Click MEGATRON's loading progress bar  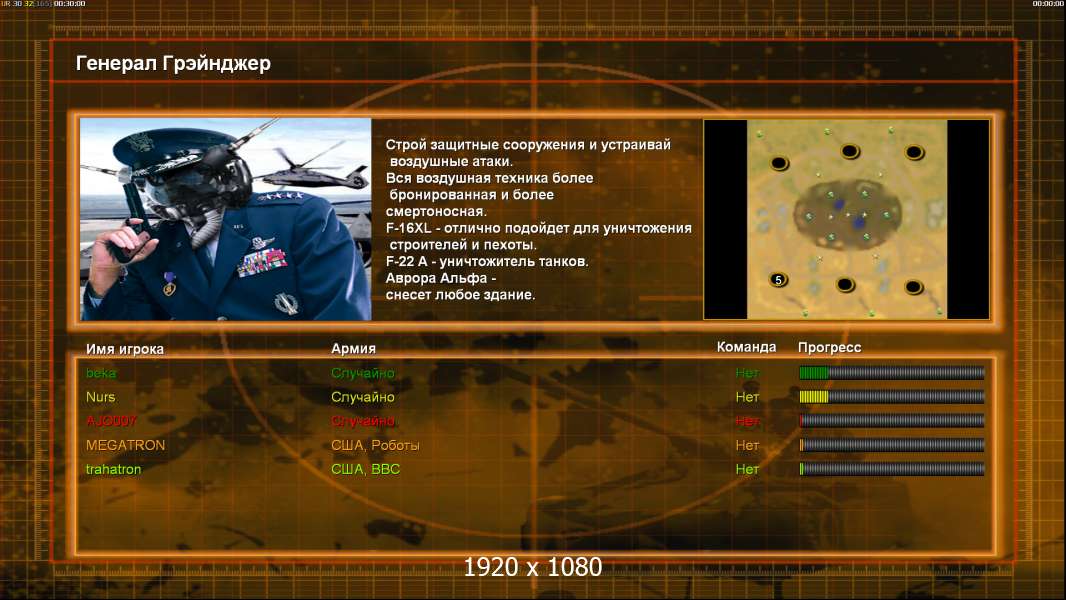(x=892, y=445)
